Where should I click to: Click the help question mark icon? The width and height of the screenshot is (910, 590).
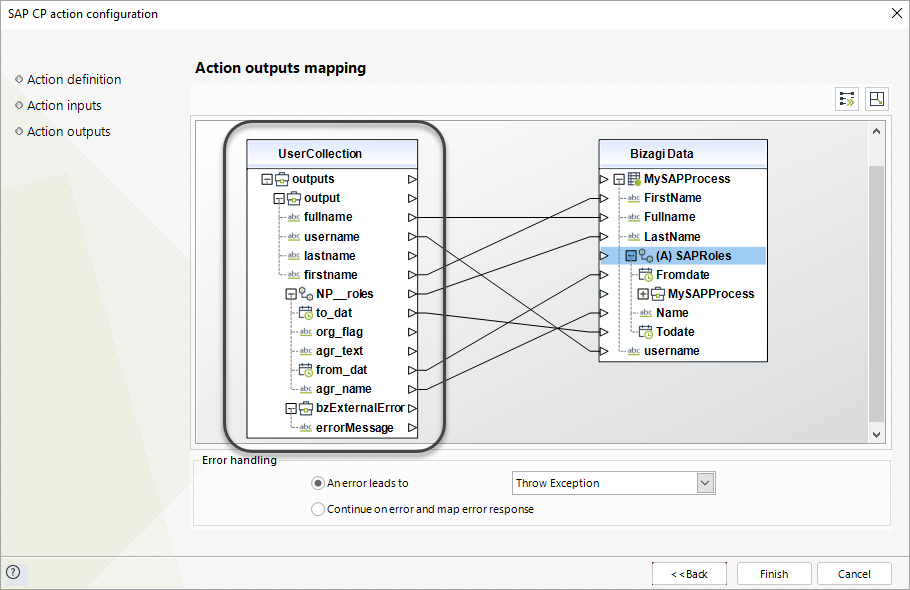pos(13,573)
